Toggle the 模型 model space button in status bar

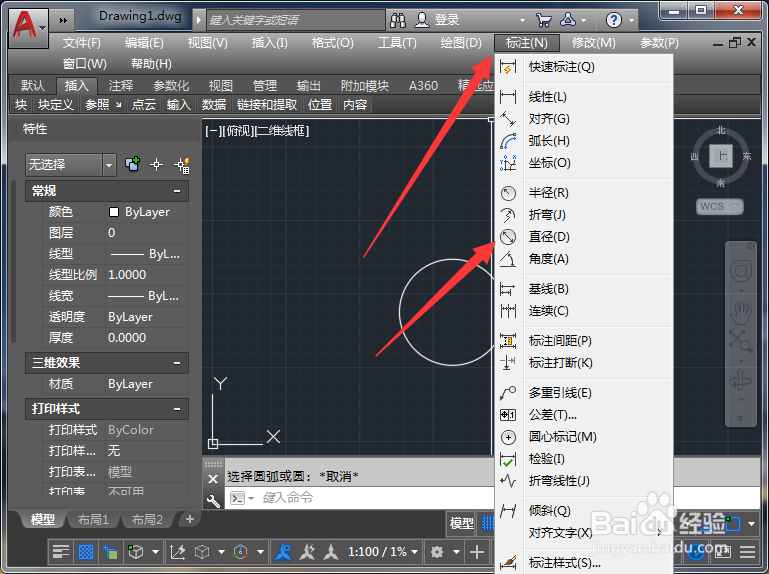(462, 523)
